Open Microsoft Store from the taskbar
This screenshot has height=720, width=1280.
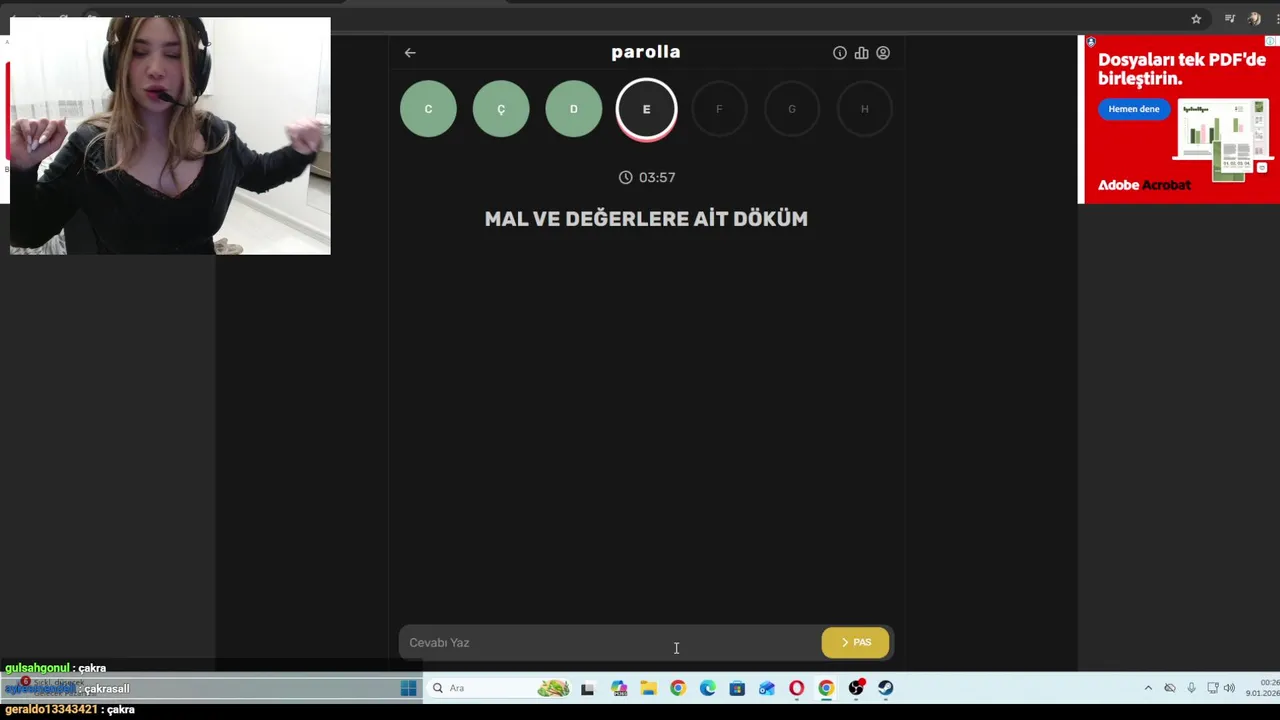pos(737,688)
